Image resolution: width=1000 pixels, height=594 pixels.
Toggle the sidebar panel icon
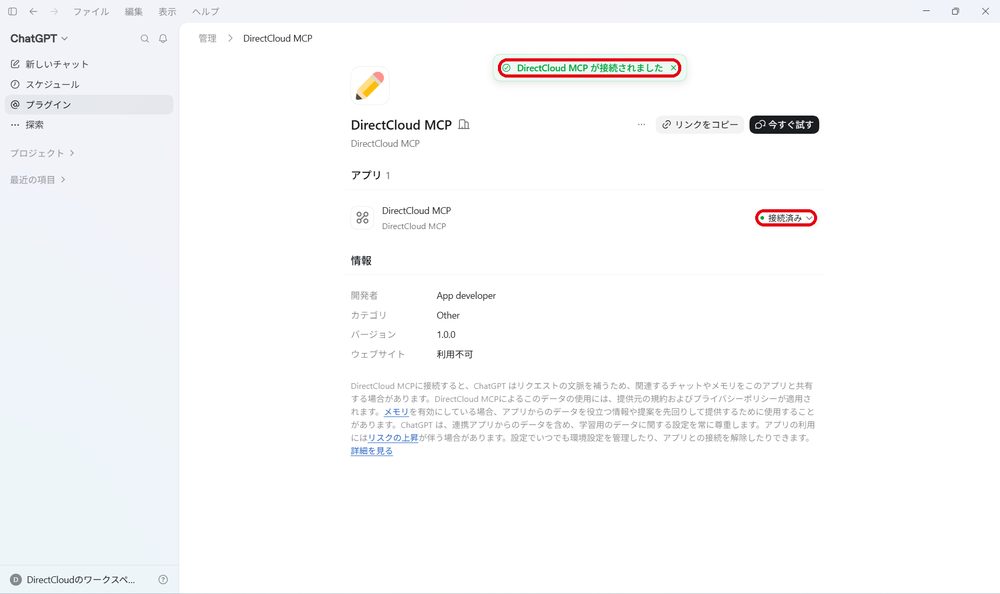(x=12, y=11)
